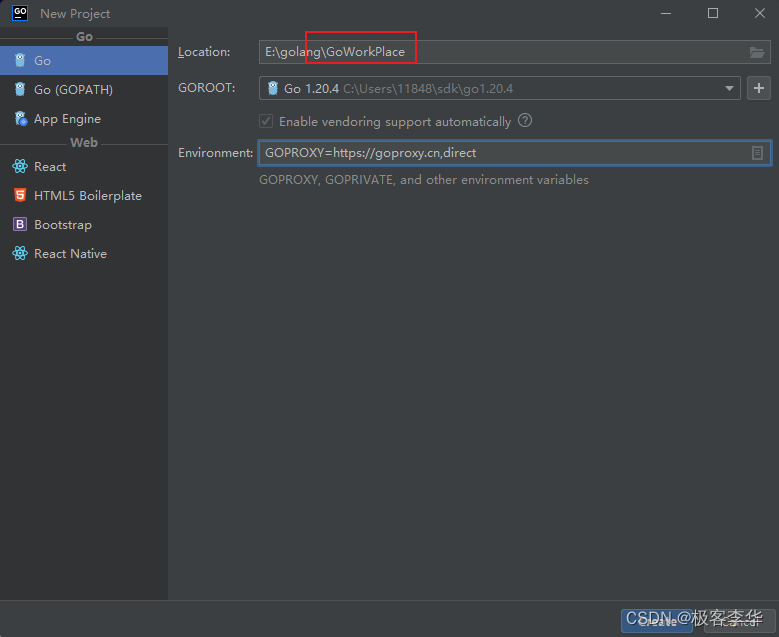Click the HTML5 shield icon
This screenshot has height=637, width=779.
click(20, 195)
